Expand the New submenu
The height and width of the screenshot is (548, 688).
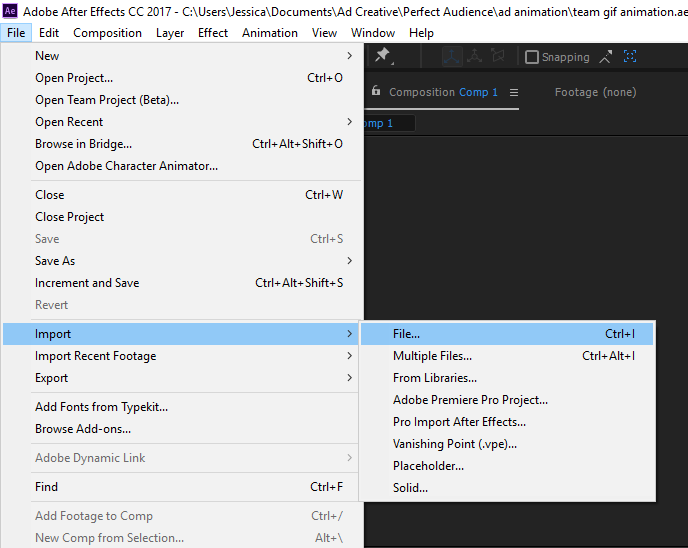(x=182, y=56)
